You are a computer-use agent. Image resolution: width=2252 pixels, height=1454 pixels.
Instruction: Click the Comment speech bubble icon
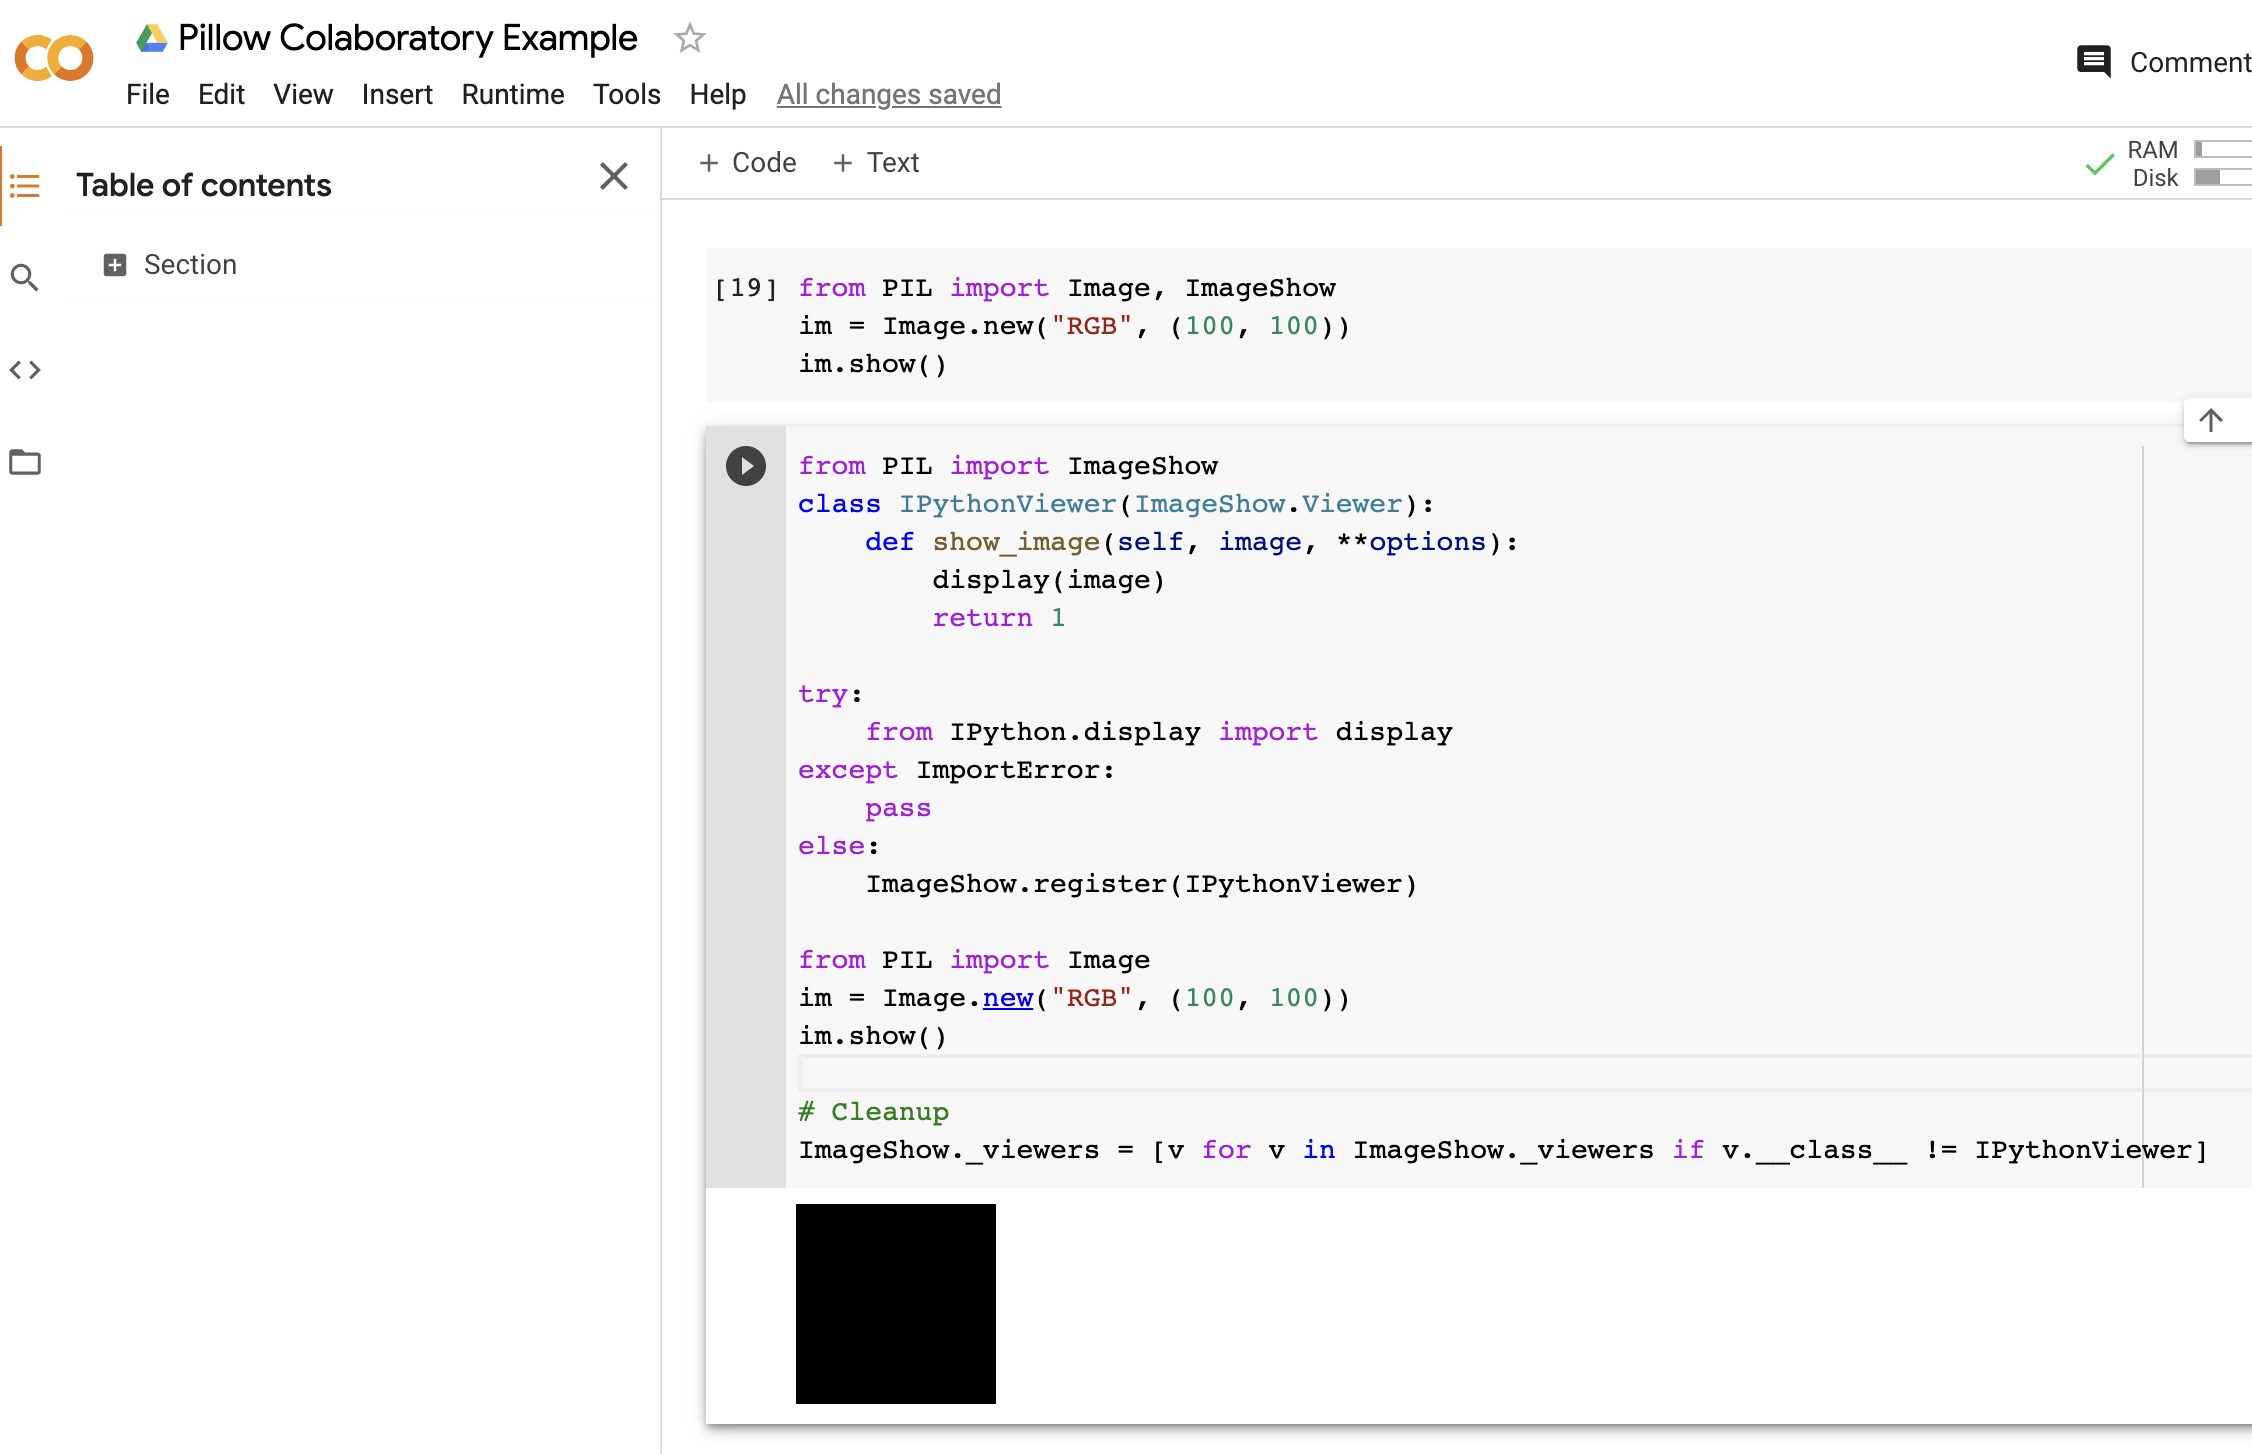[x=2093, y=62]
